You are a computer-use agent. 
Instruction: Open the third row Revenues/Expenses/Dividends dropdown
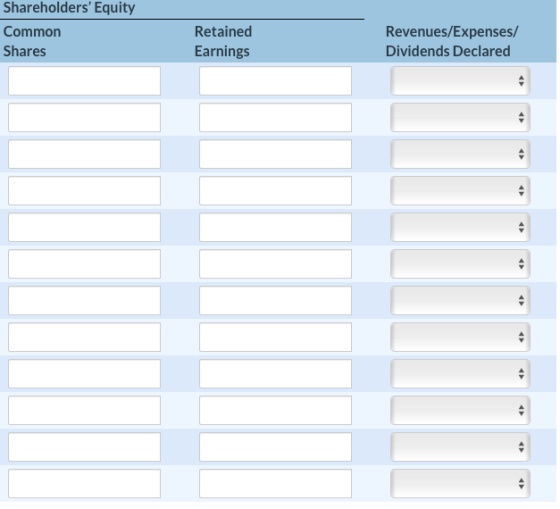coord(460,154)
